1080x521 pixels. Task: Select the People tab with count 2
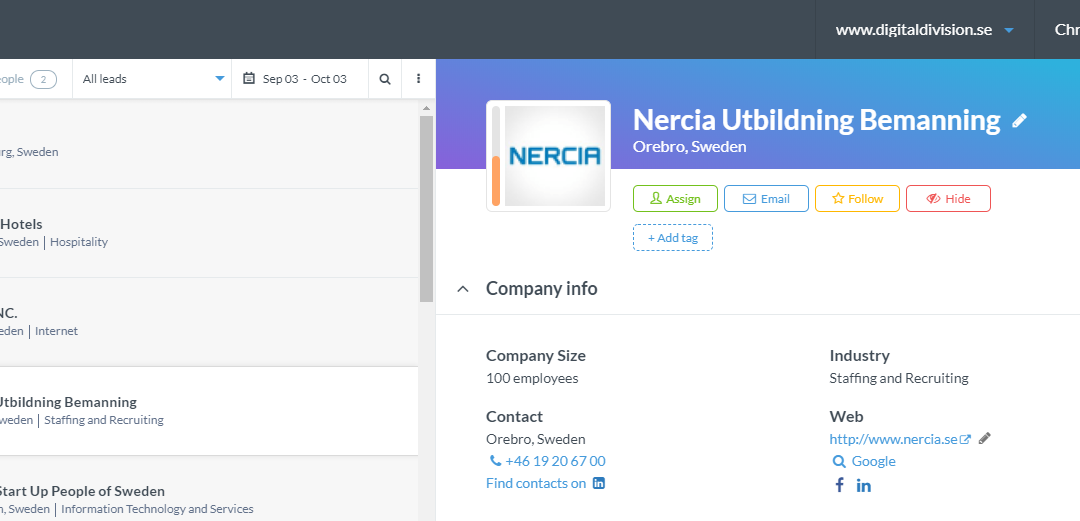coord(28,79)
